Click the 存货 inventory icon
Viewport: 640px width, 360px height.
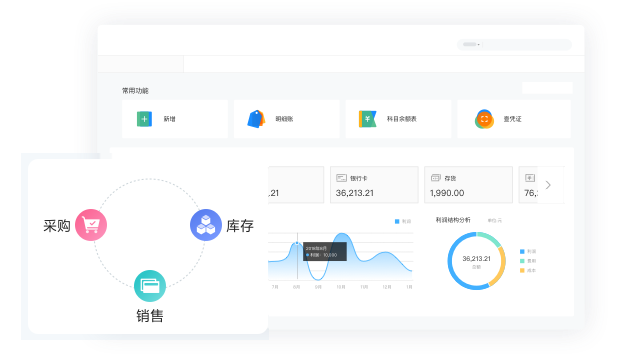[436, 178]
